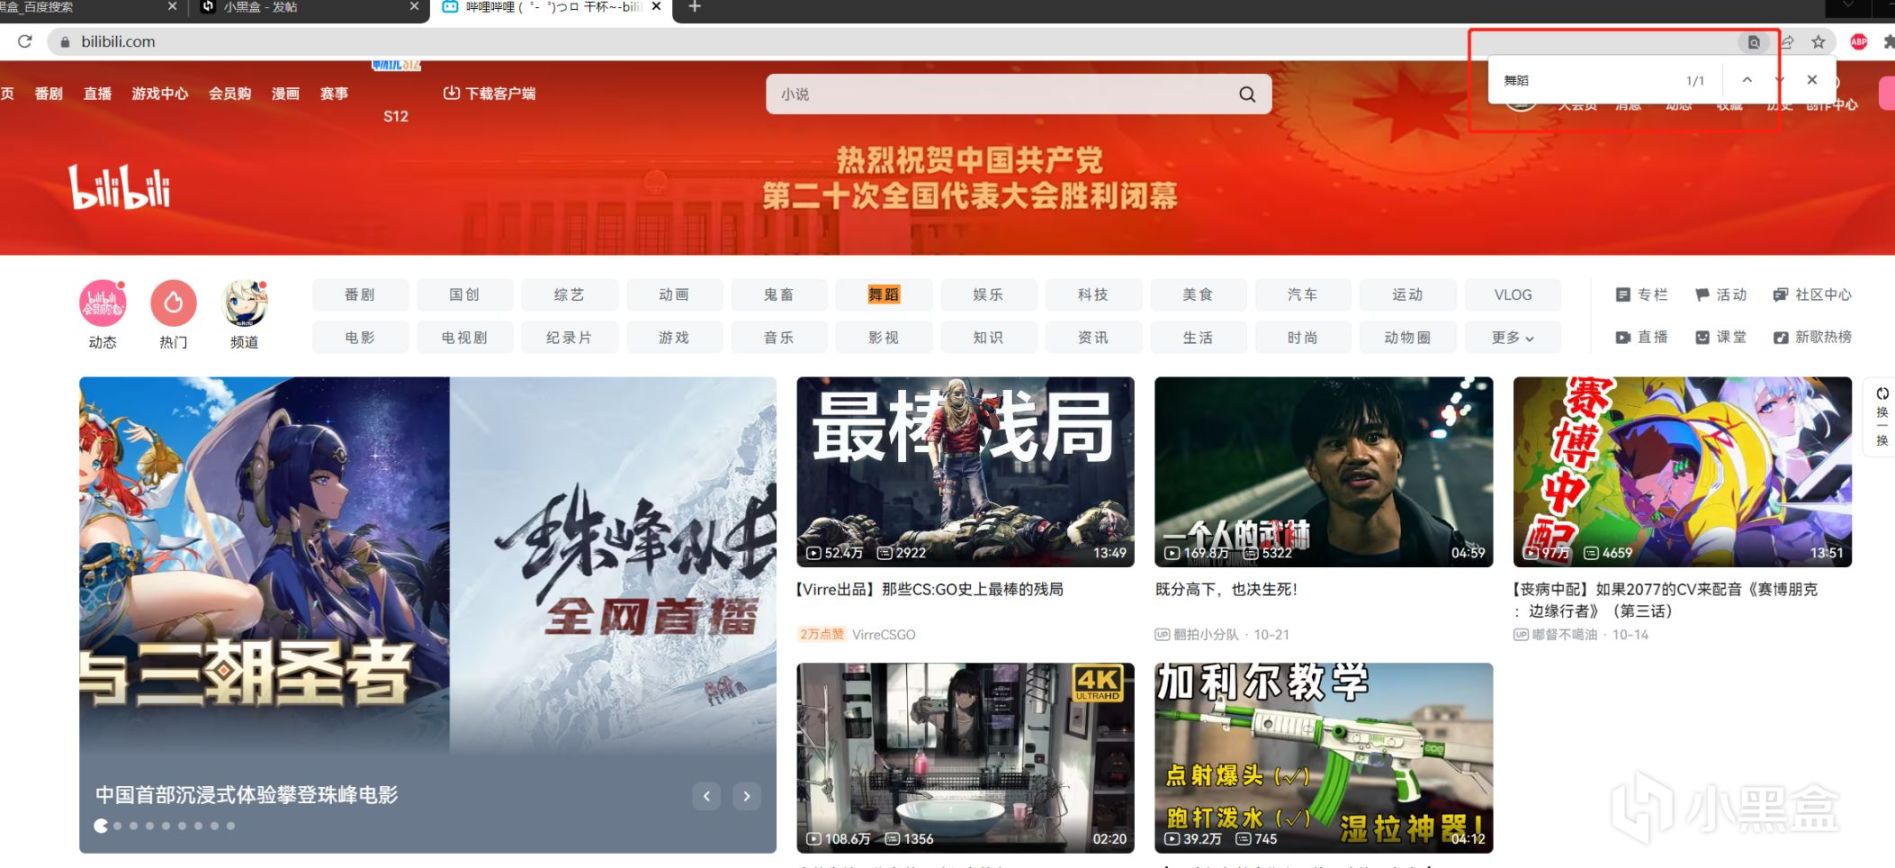Go to previous find result arrow
Image resolution: width=1895 pixels, height=868 pixels.
pos(1747,80)
